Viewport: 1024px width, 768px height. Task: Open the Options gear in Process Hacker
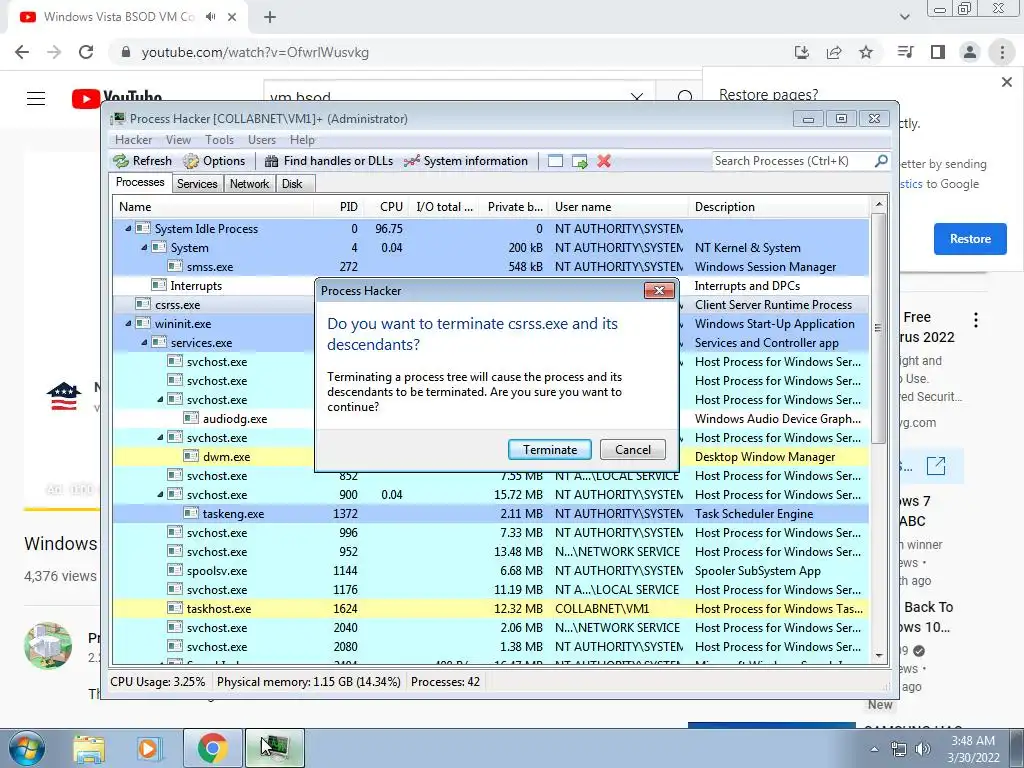191,161
